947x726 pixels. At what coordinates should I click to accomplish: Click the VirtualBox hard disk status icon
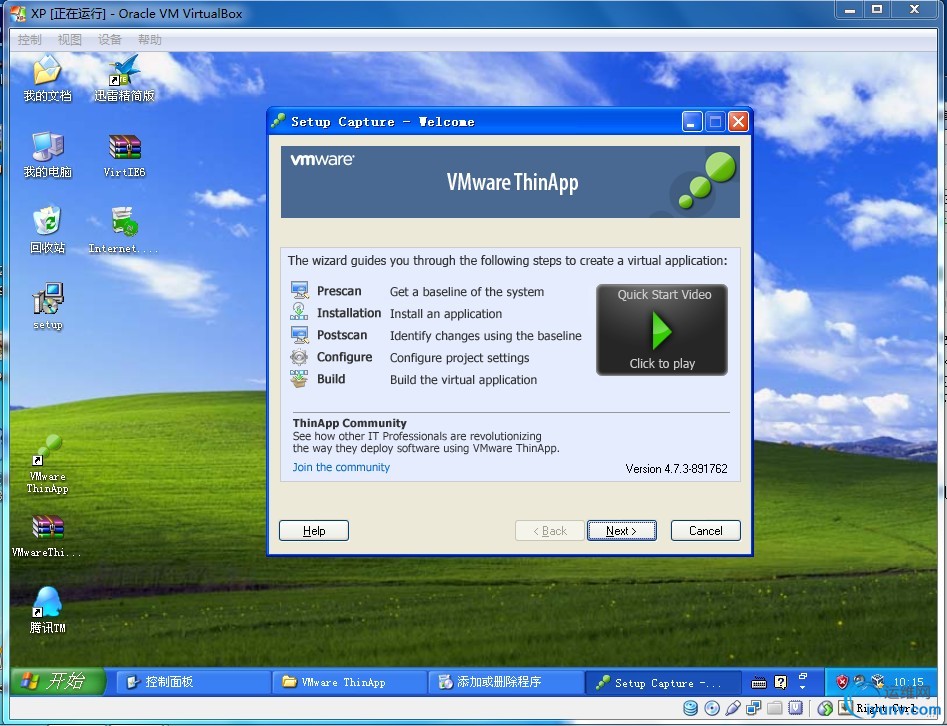click(690, 708)
